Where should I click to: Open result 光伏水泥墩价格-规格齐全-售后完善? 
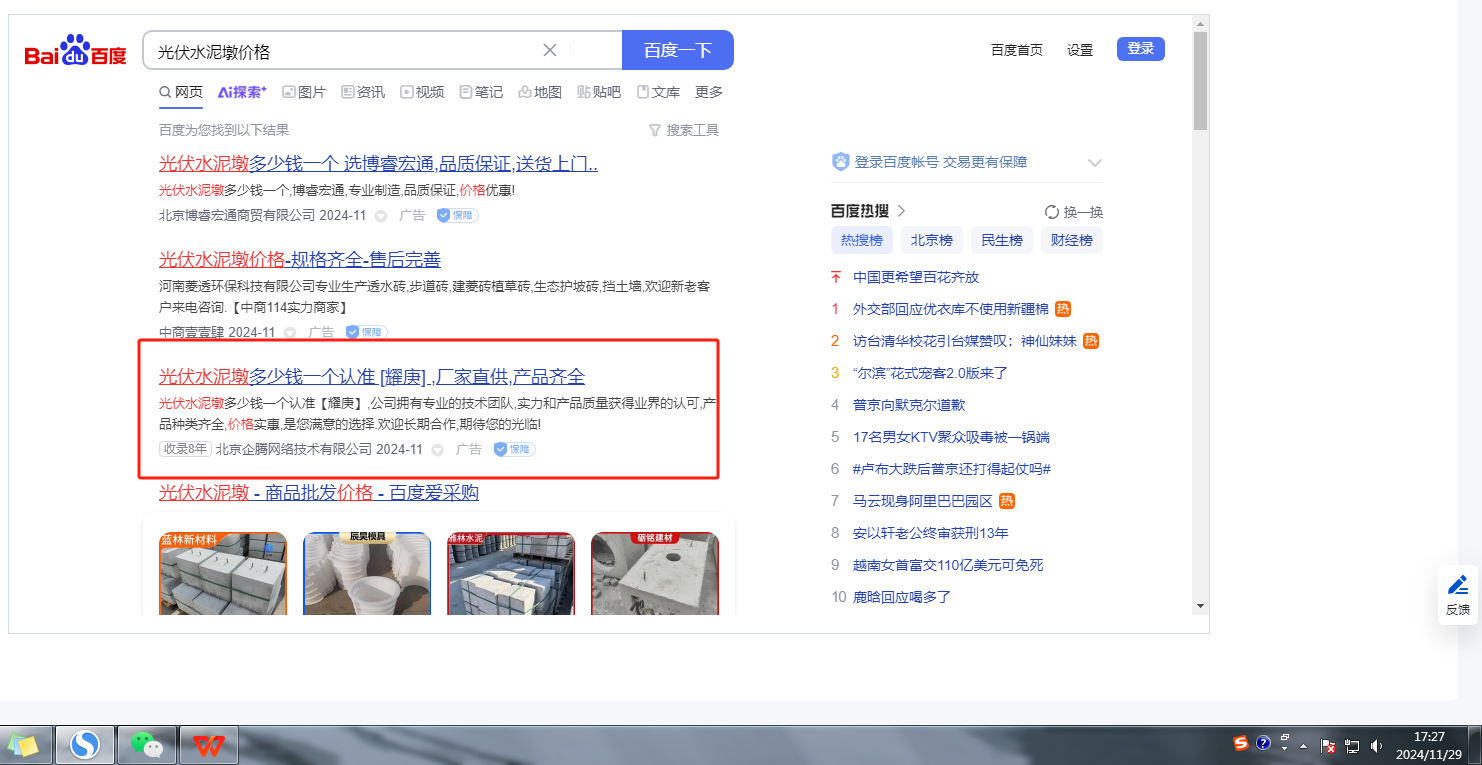(x=300, y=259)
